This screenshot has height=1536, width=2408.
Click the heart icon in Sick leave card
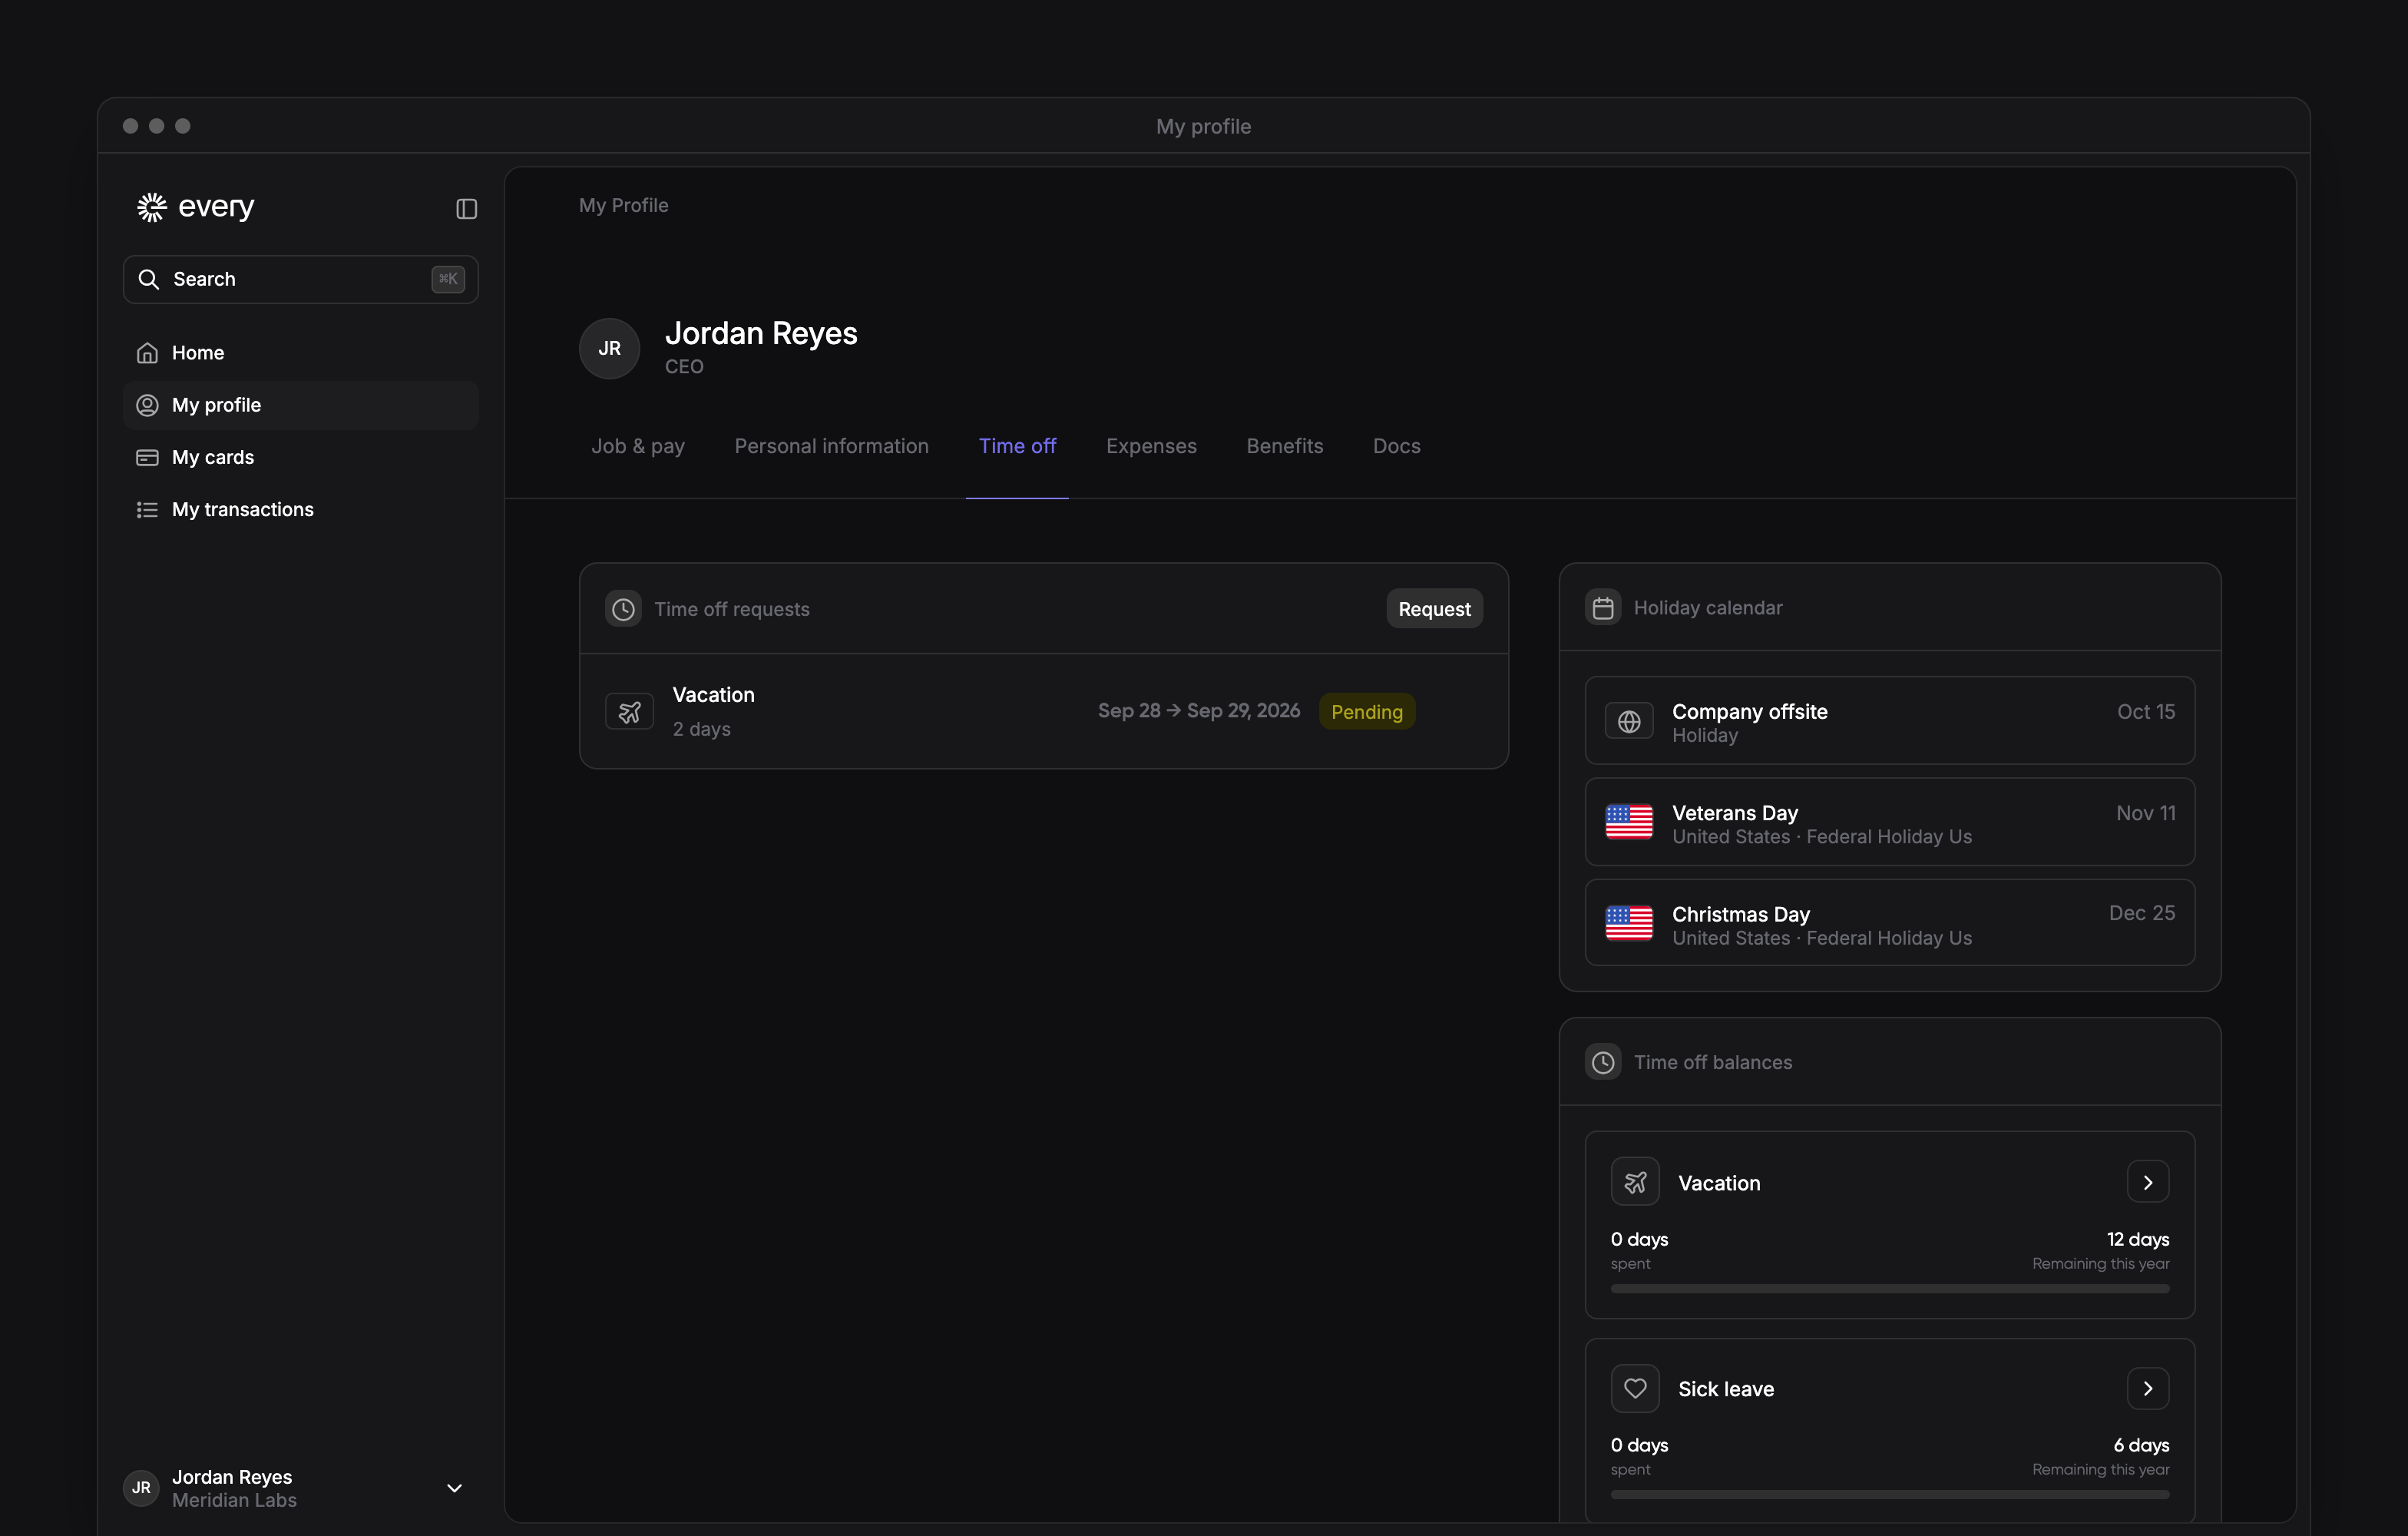1635,1388
